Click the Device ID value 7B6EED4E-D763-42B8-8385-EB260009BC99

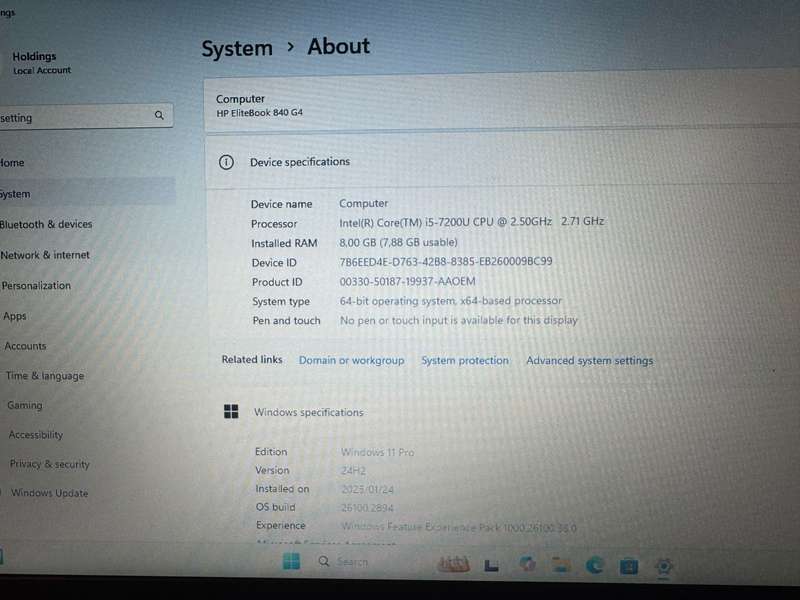pyautogui.click(x=446, y=261)
